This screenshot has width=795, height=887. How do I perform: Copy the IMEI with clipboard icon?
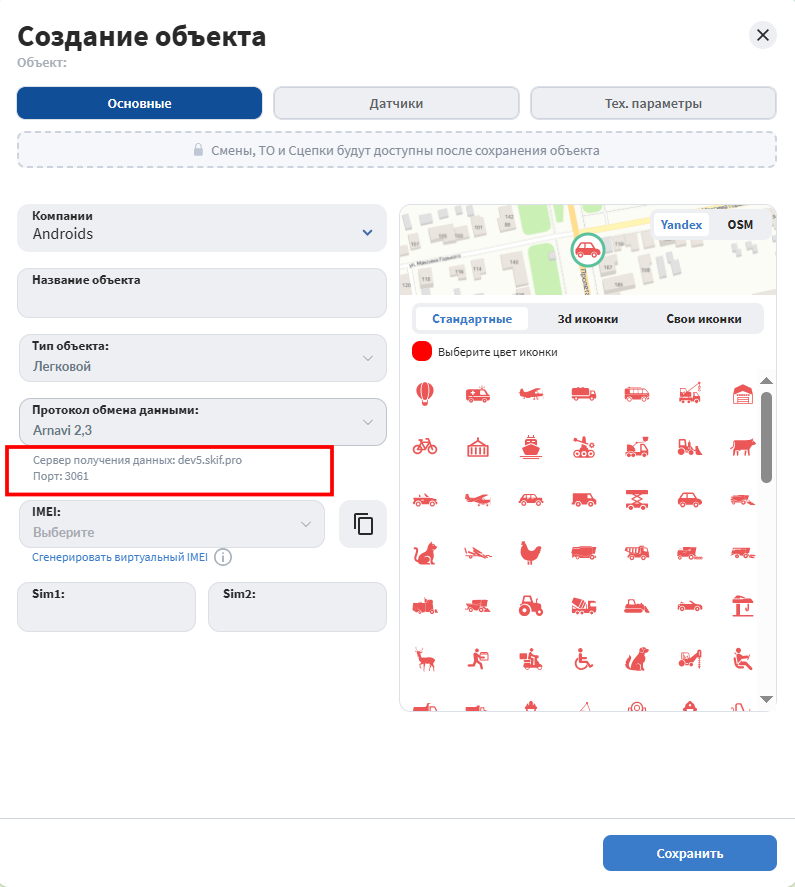tap(363, 524)
